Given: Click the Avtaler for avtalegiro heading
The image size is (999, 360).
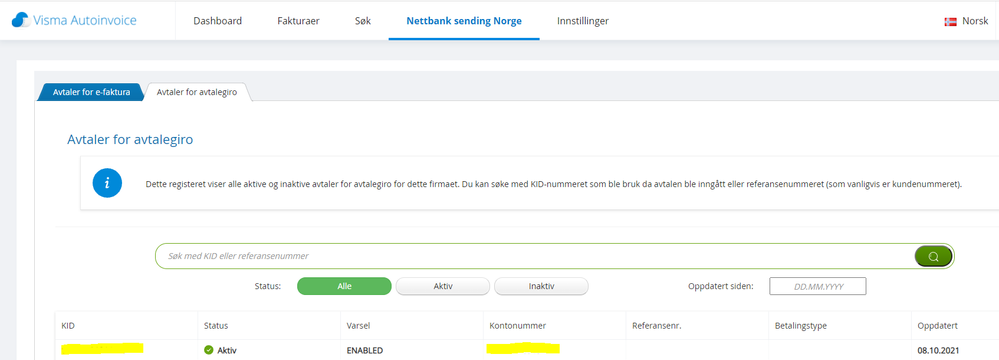Looking at the screenshot, I should (130, 140).
